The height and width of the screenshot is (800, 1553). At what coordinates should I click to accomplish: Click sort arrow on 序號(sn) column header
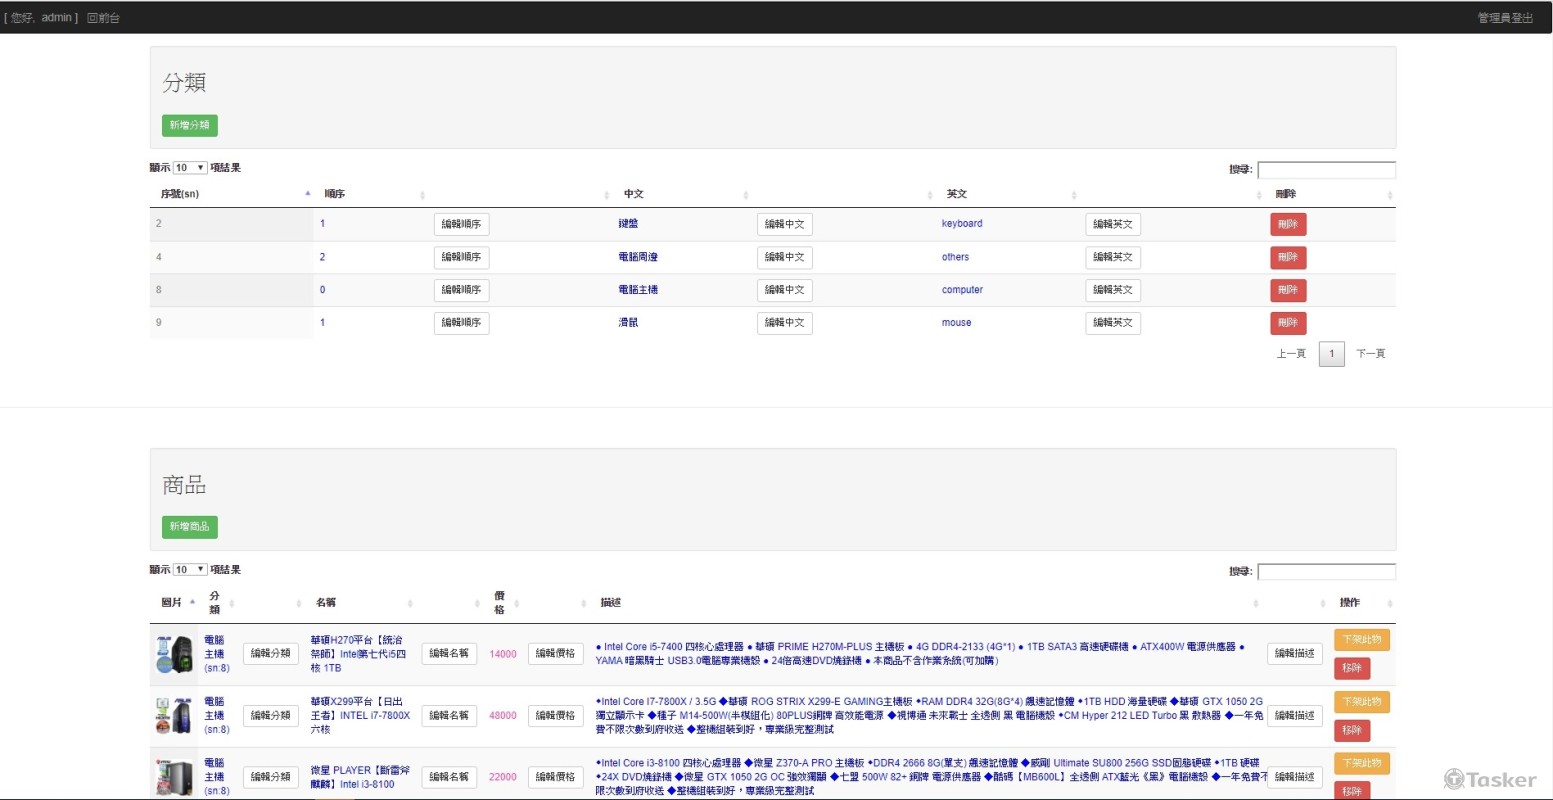click(307, 193)
